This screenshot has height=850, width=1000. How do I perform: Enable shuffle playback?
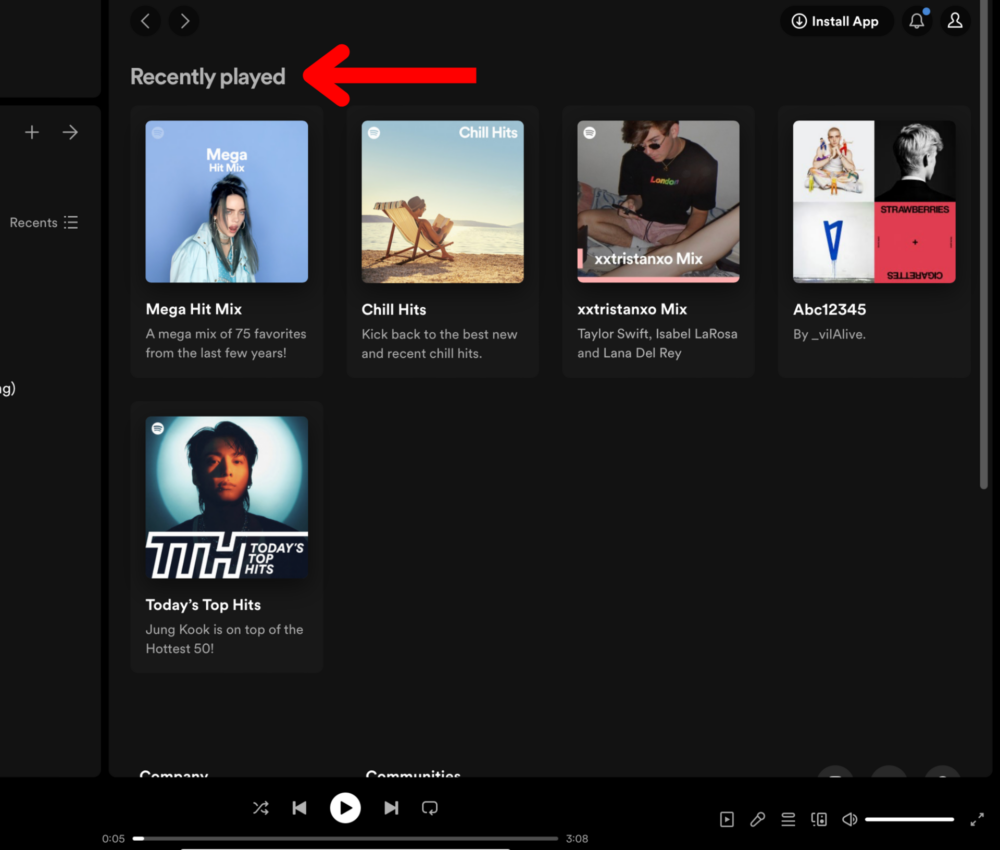pos(260,808)
